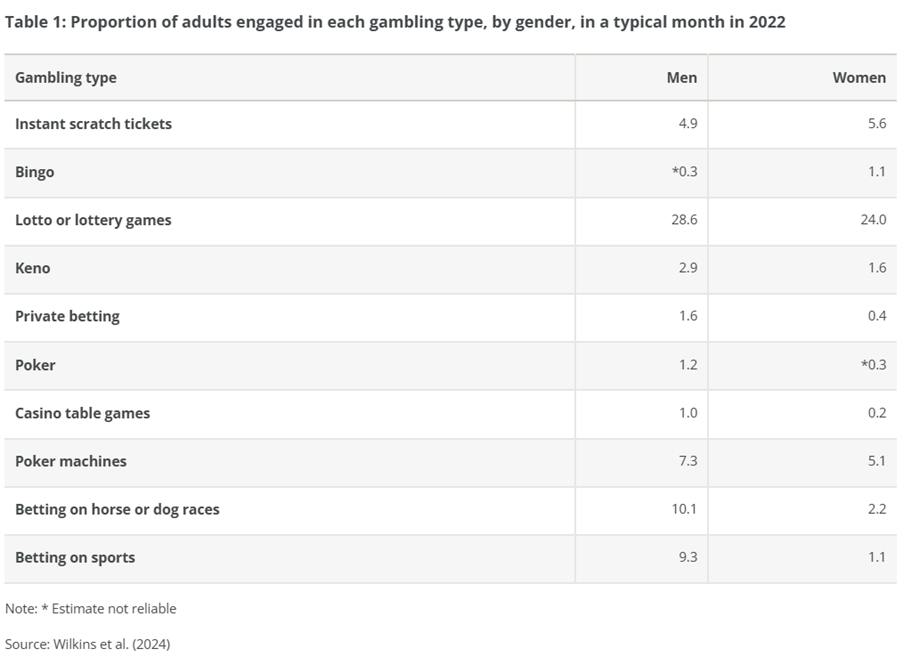Click the Men value 10.1 for race betting
The width and height of the screenshot is (903, 657).
(684, 509)
